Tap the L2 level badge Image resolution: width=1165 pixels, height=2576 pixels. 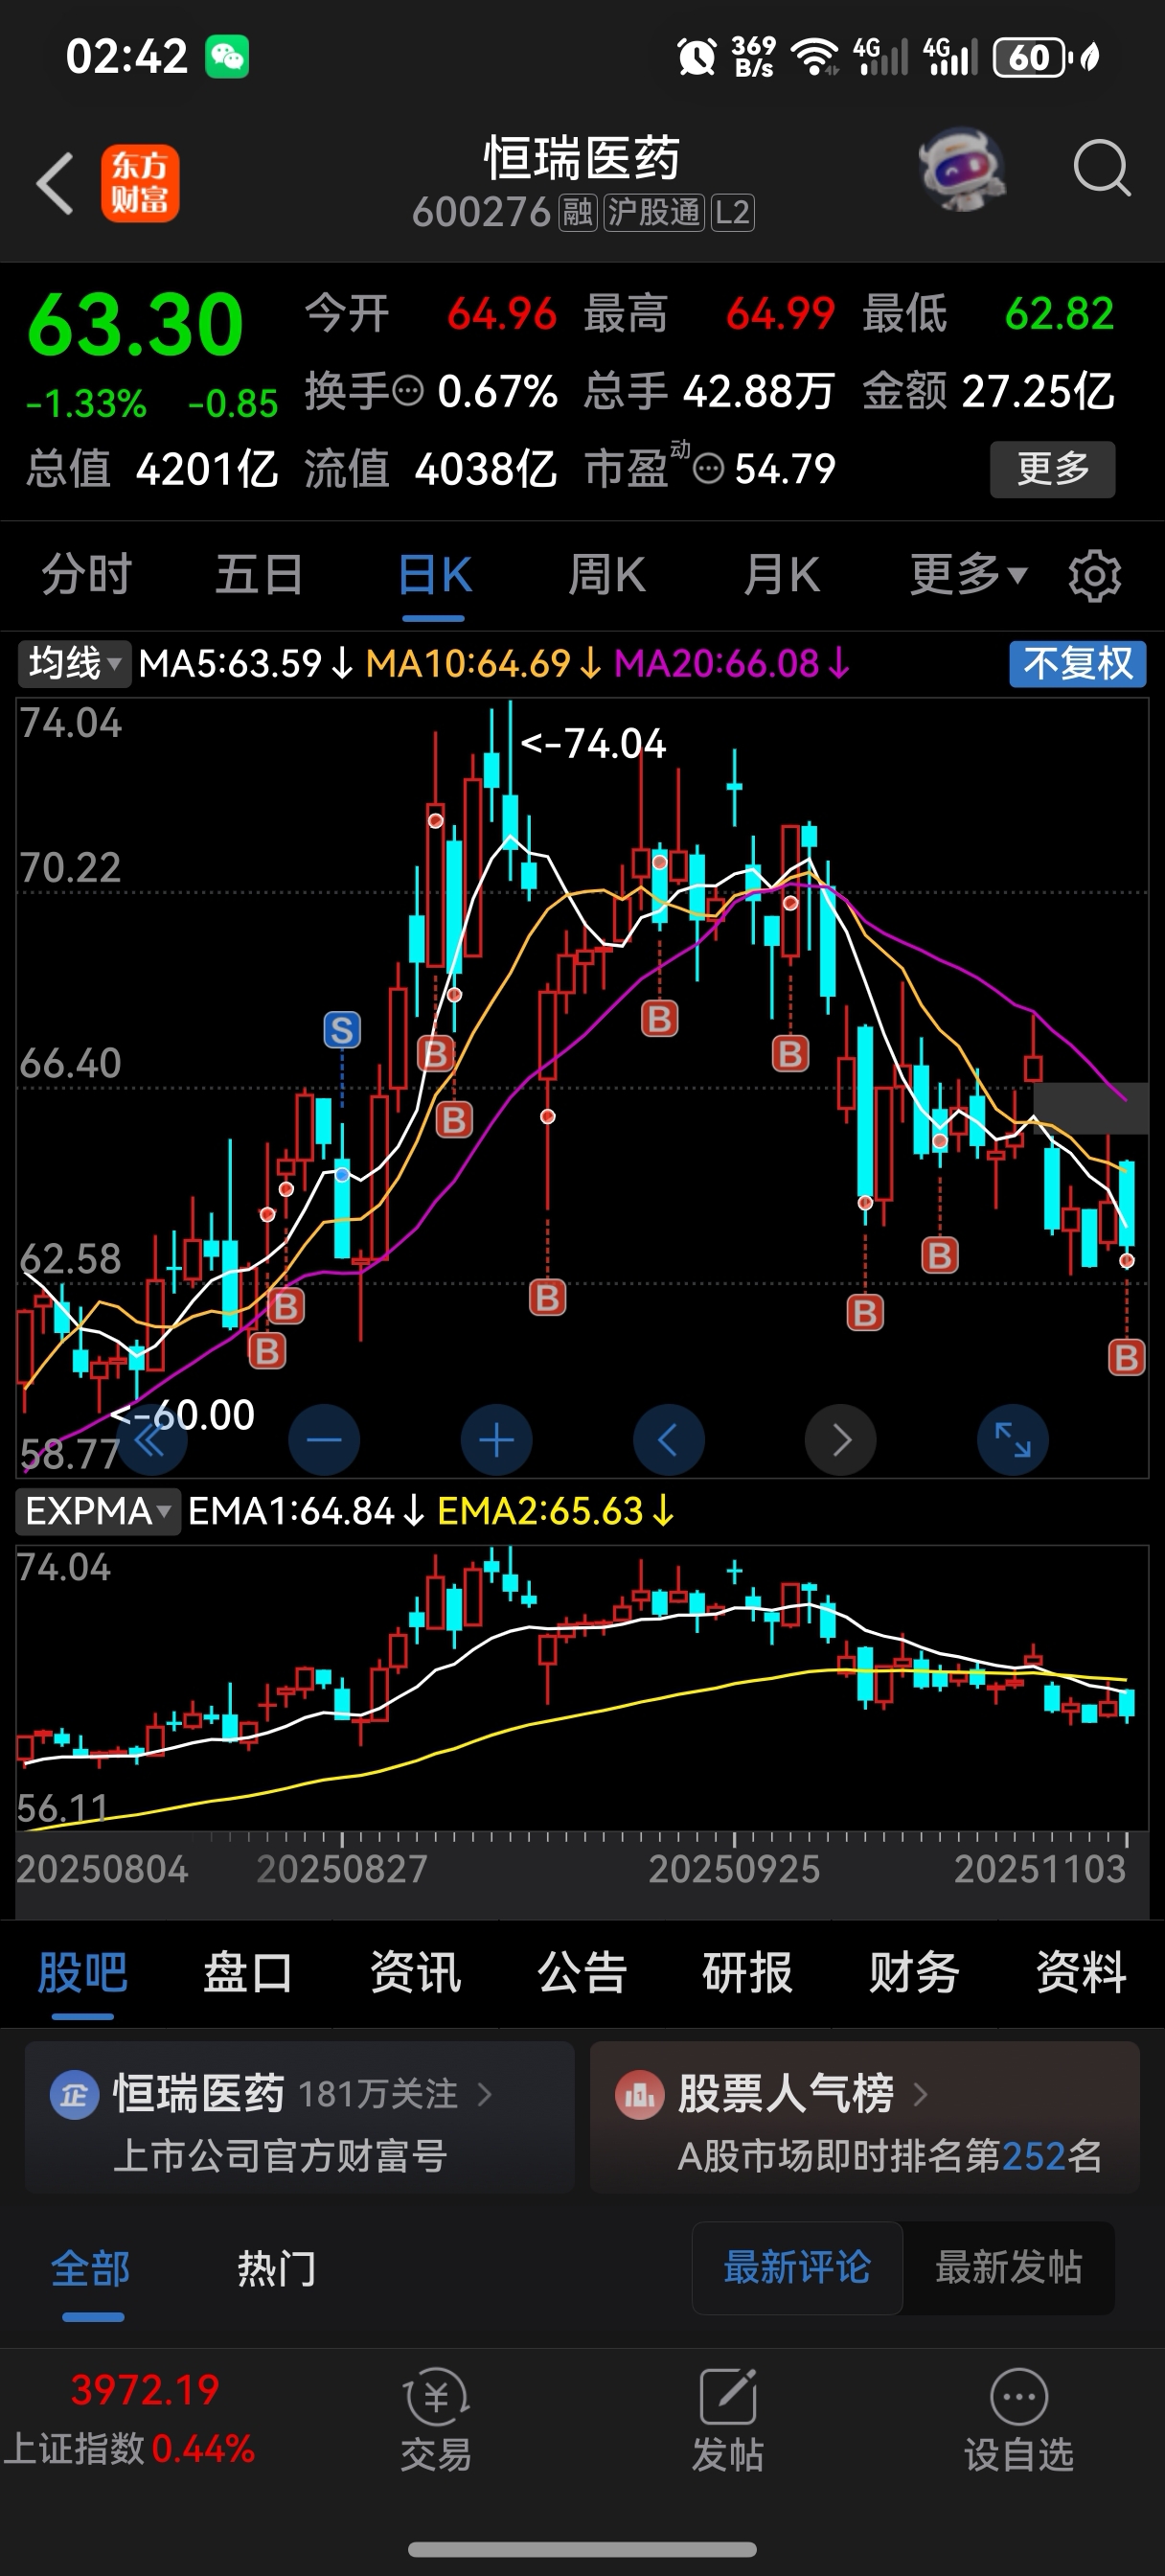pos(732,212)
